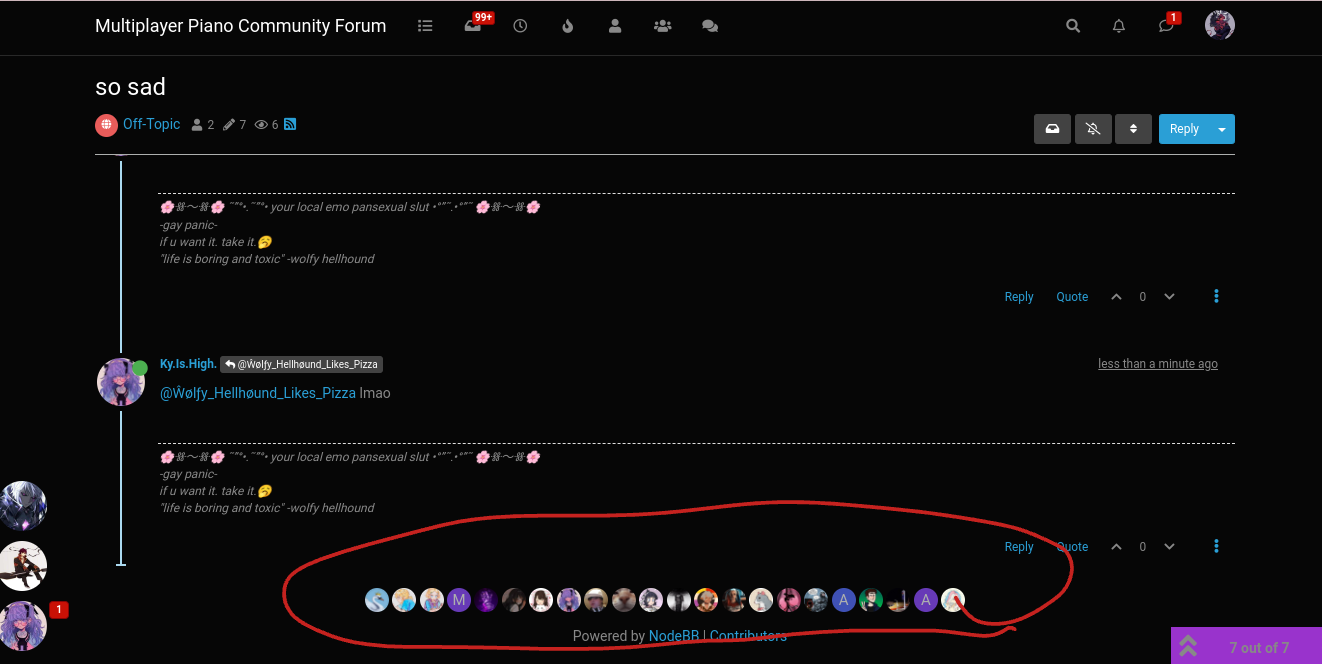Click Ky.Is.High.'s post avatar
This screenshot has height=664, width=1322.
120,382
